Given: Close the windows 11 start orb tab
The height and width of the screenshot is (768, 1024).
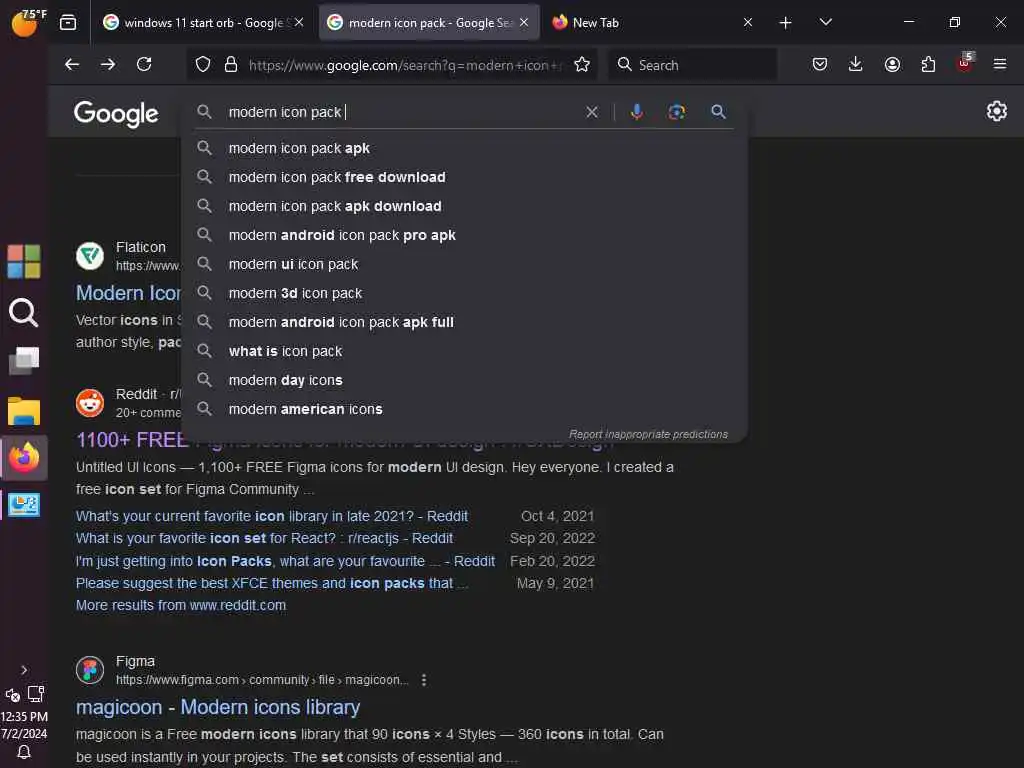Looking at the screenshot, I should (x=298, y=22).
